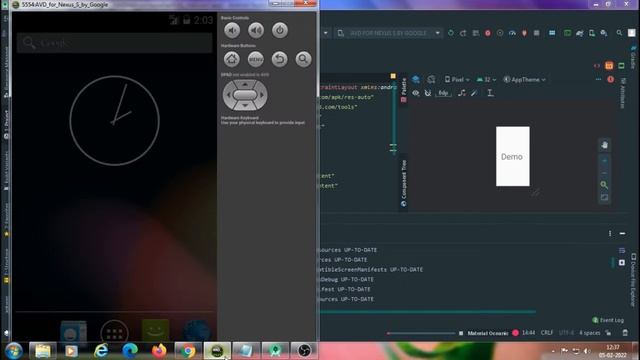The width and height of the screenshot is (640, 360).
Task: Click the background task progress bar
Action: tap(421, 333)
